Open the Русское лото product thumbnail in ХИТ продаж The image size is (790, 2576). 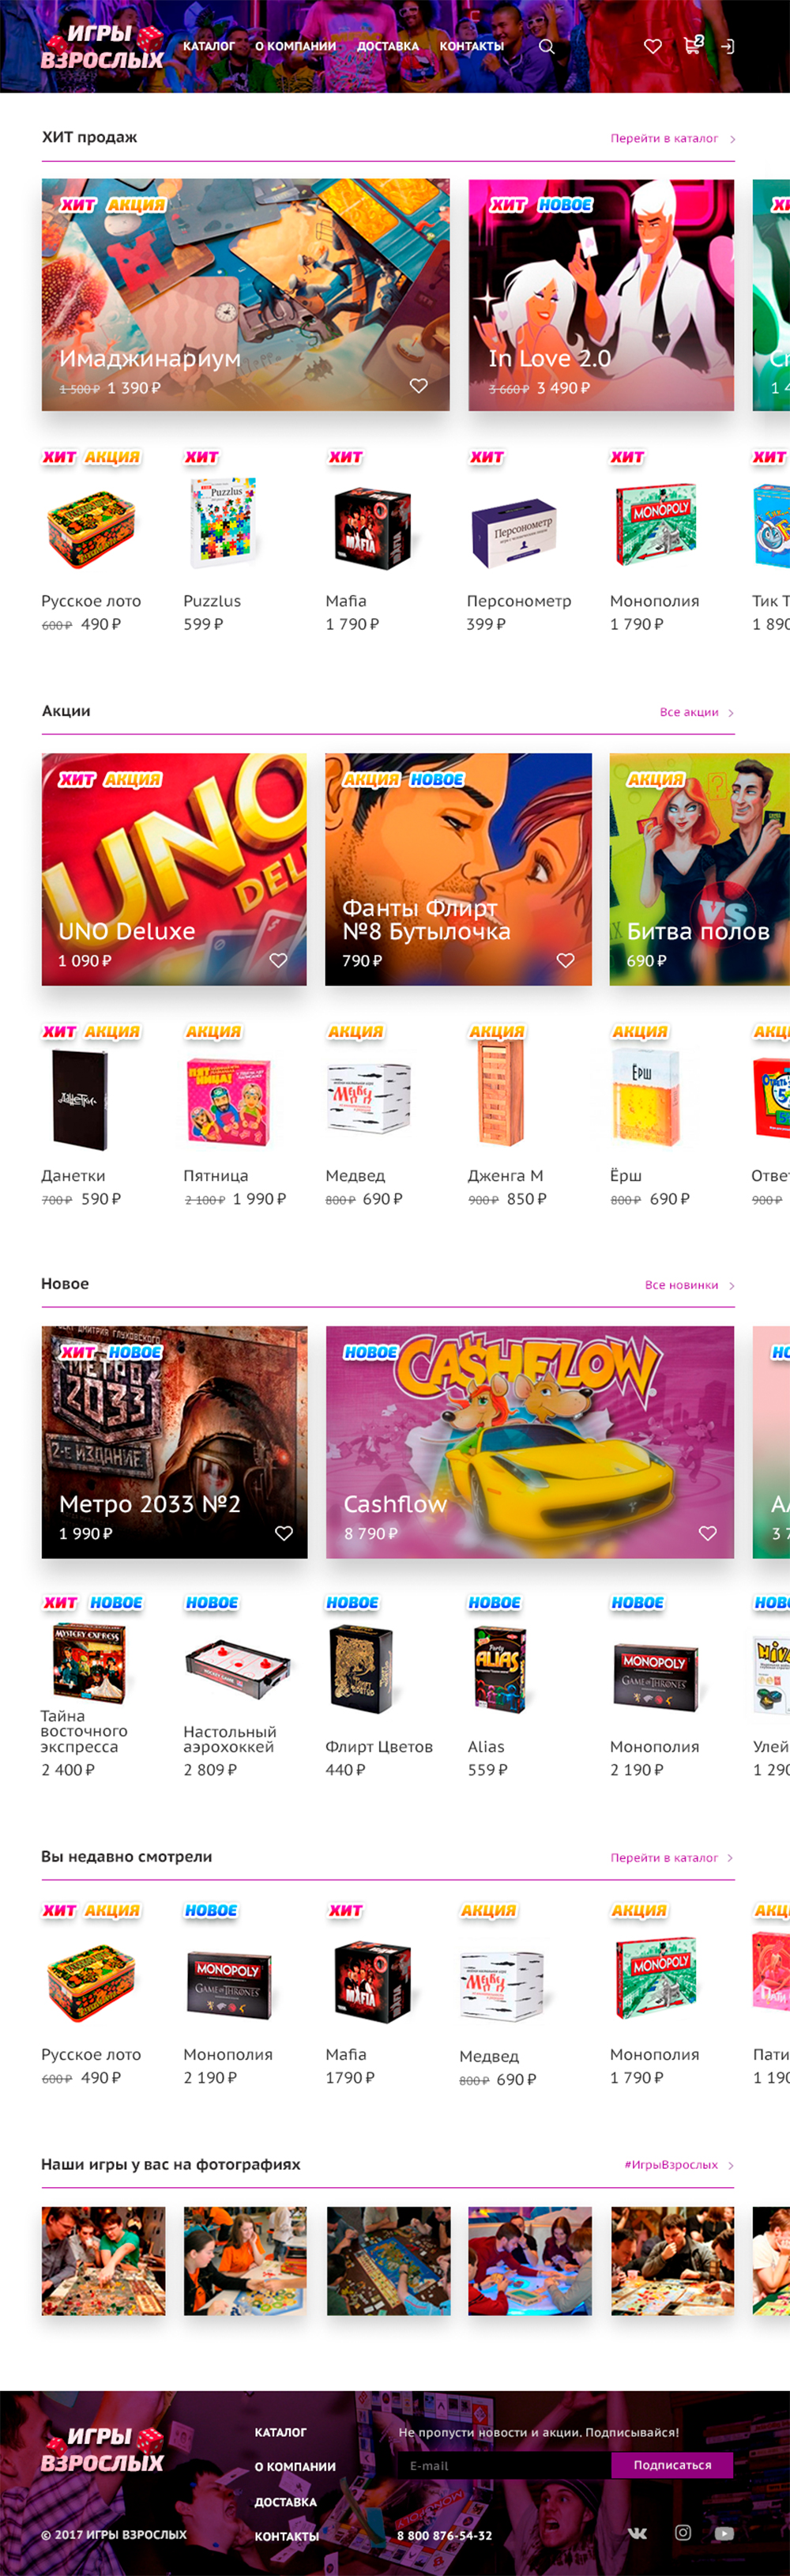(91, 527)
